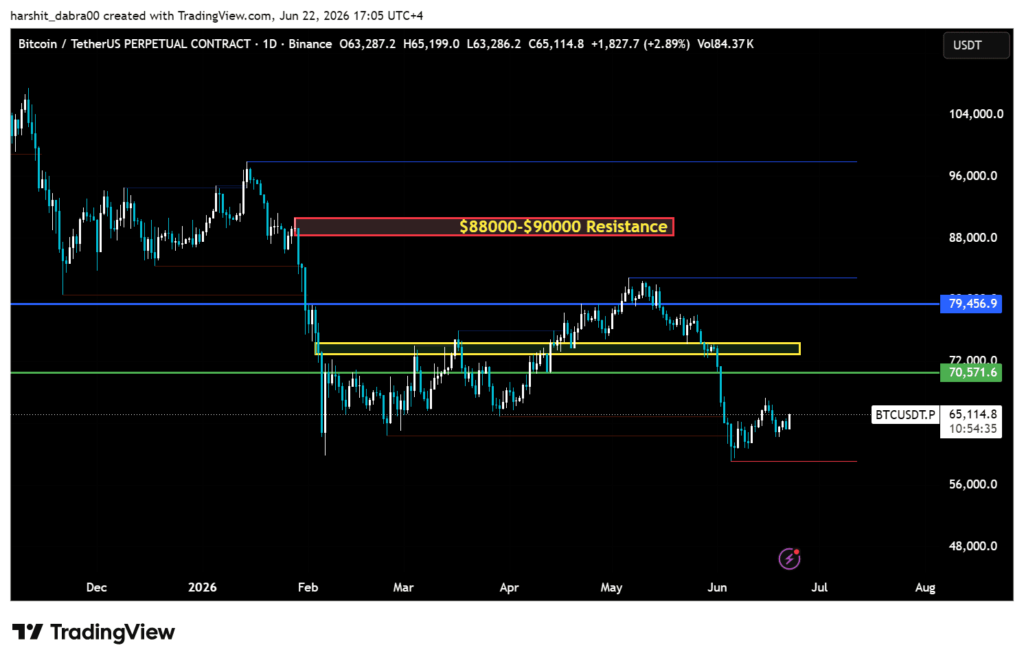
Task: Click the blue 79,456.9 price label
Action: click(x=971, y=303)
